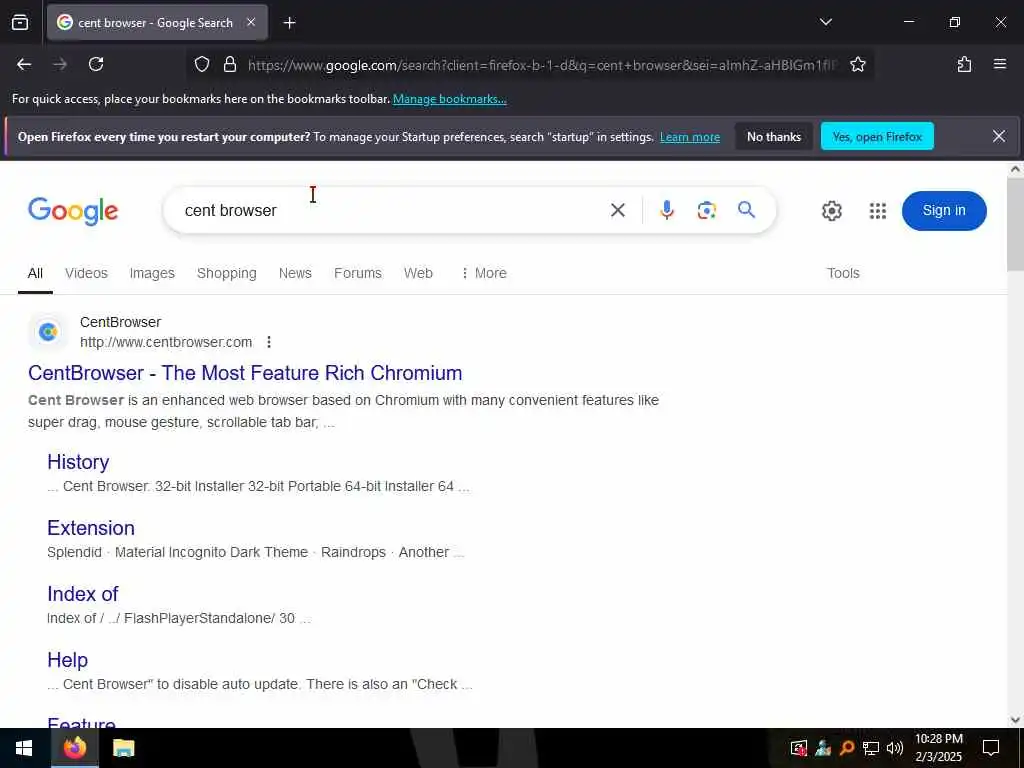1024x768 pixels.
Task: Open the Extension sitelink
Action: coord(91,528)
